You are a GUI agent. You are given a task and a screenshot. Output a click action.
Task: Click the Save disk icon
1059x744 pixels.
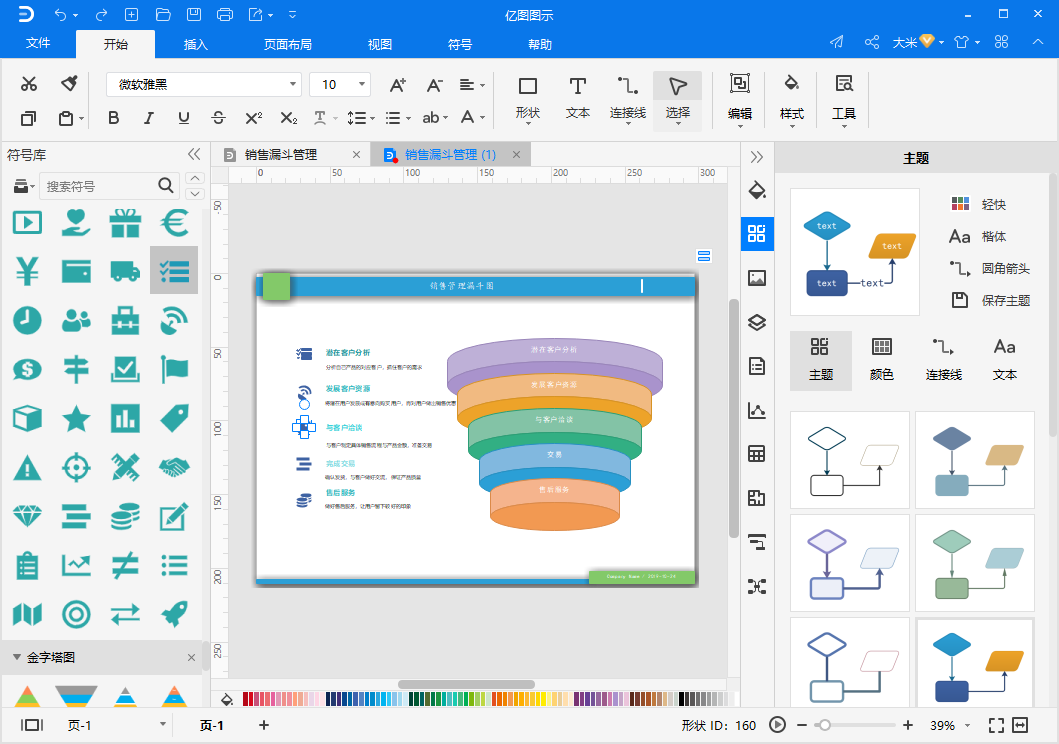(x=194, y=14)
